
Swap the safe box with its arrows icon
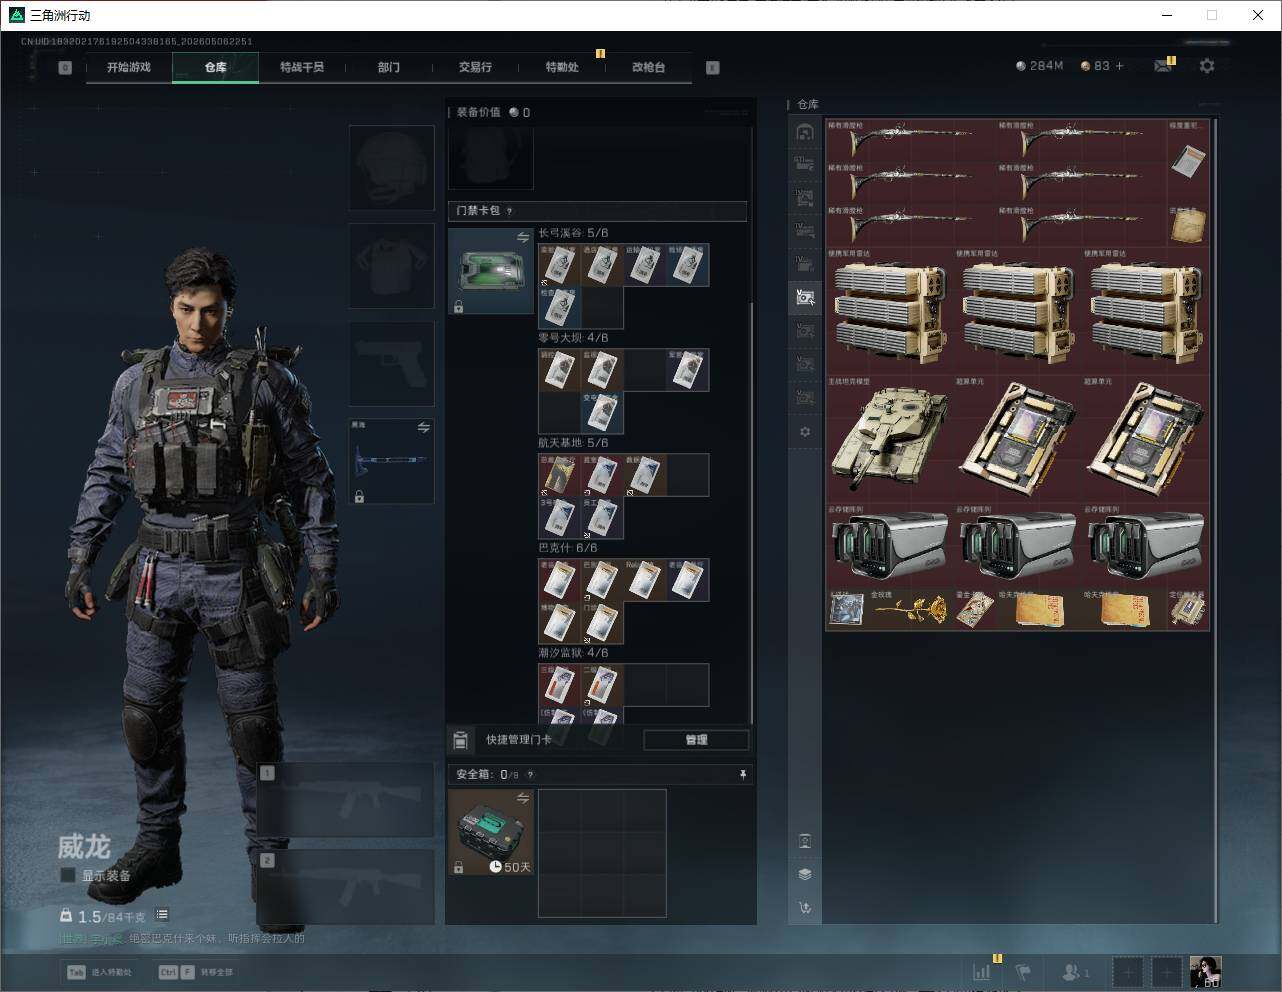pyautogui.click(x=522, y=798)
